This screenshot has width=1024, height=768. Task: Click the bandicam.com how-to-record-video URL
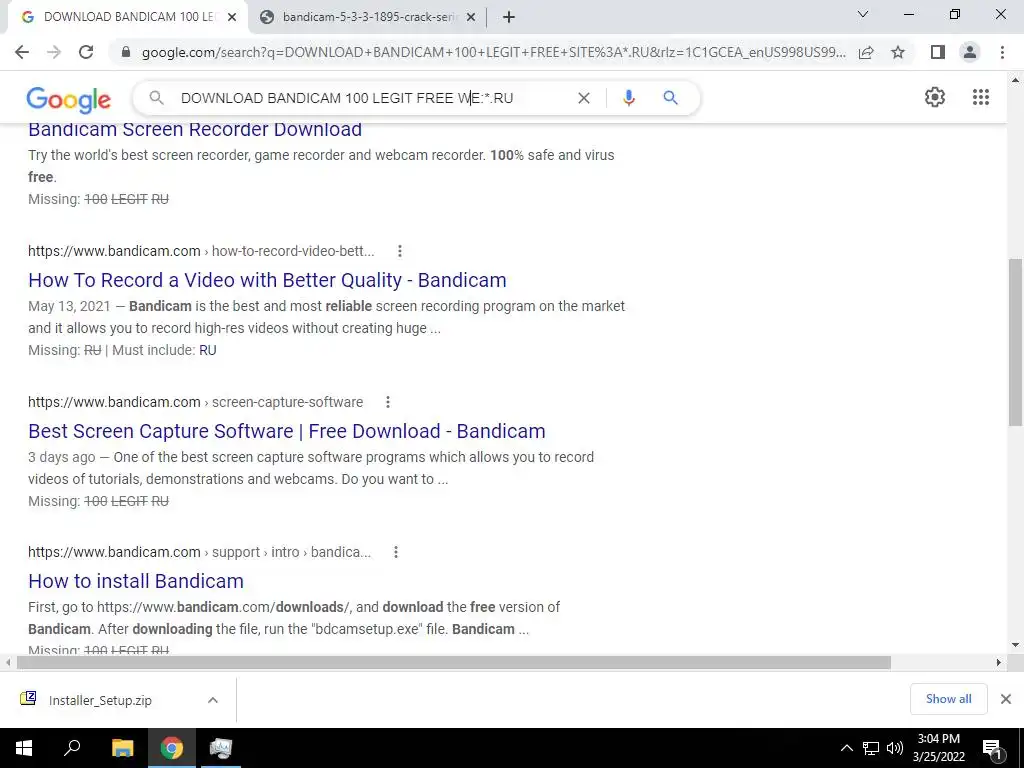201,251
